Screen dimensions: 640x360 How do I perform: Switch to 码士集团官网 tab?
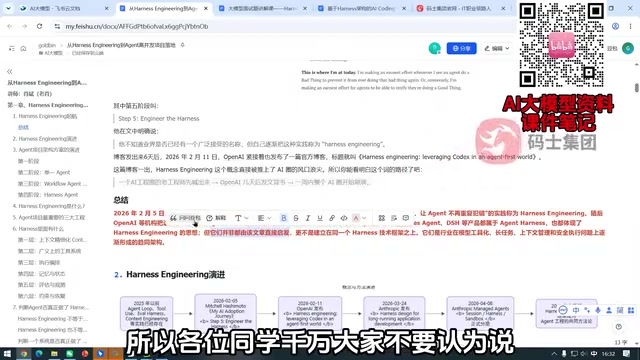pyautogui.click(x=461, y=8)
